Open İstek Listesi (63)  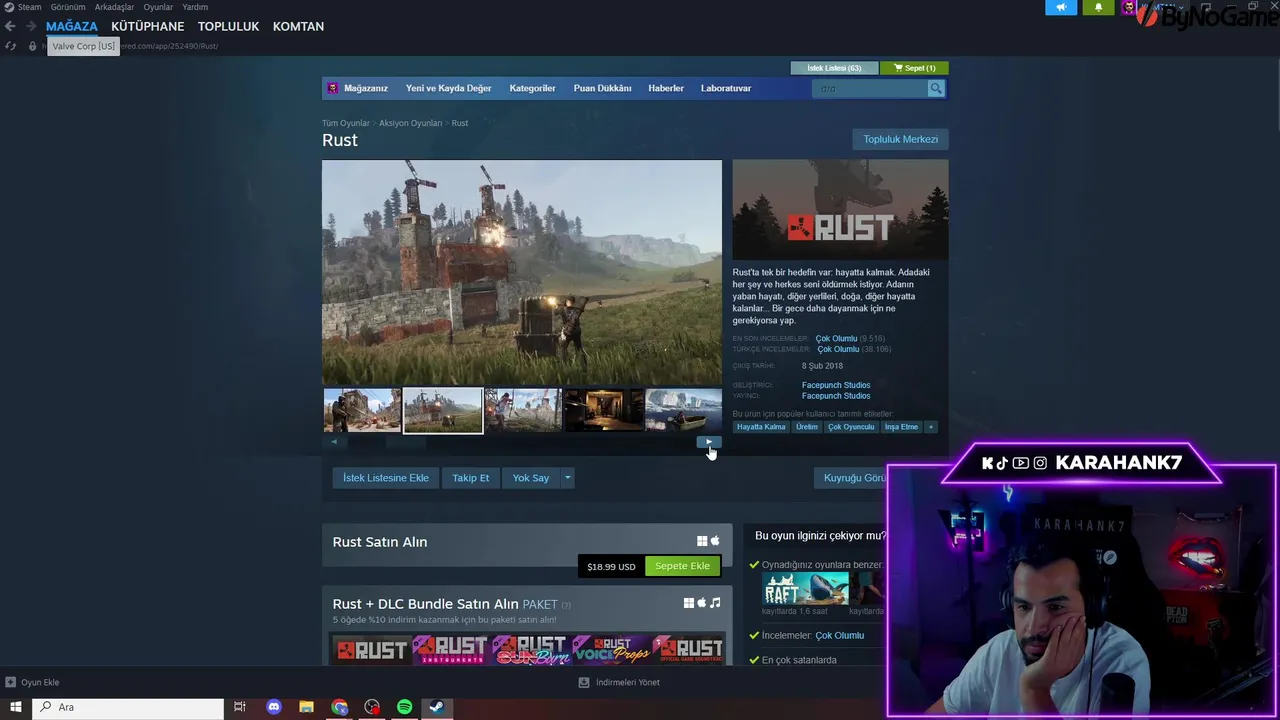[834, 68]
